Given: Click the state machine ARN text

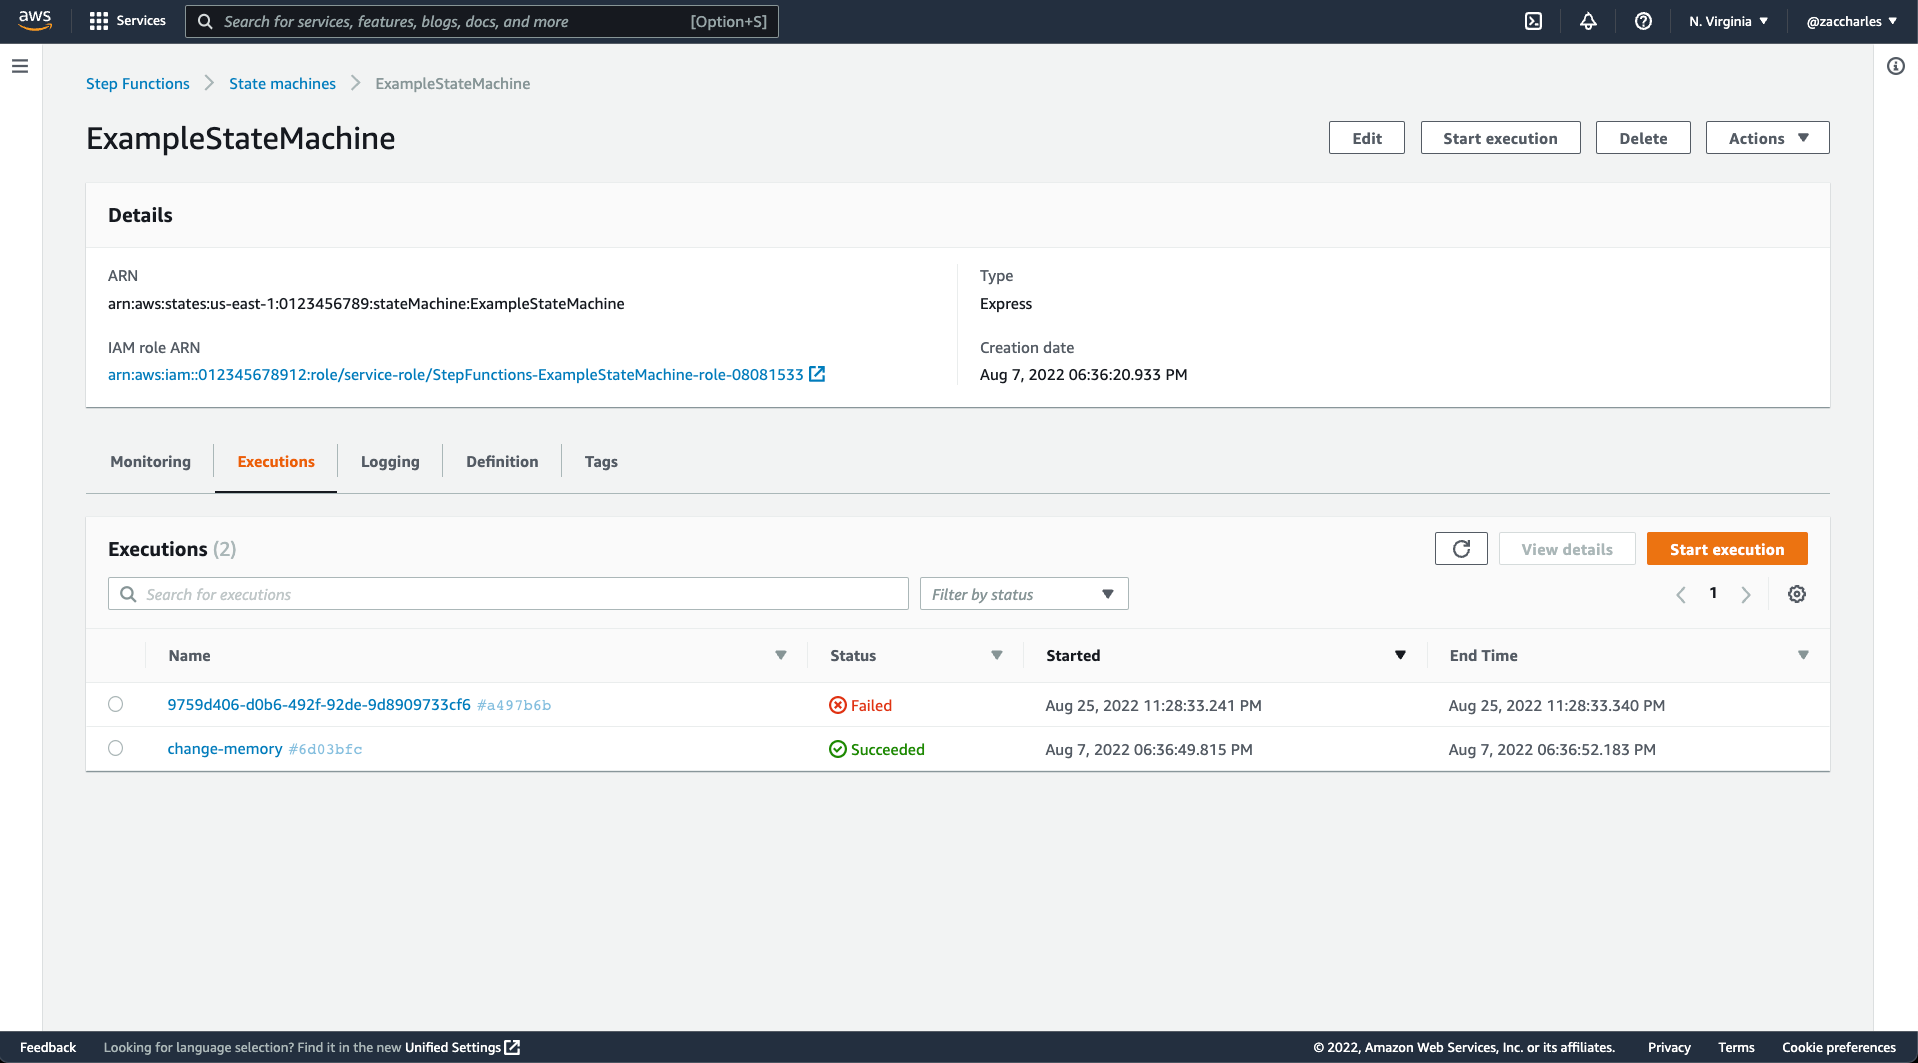Looking at the screenshot, I should [366, 303].
